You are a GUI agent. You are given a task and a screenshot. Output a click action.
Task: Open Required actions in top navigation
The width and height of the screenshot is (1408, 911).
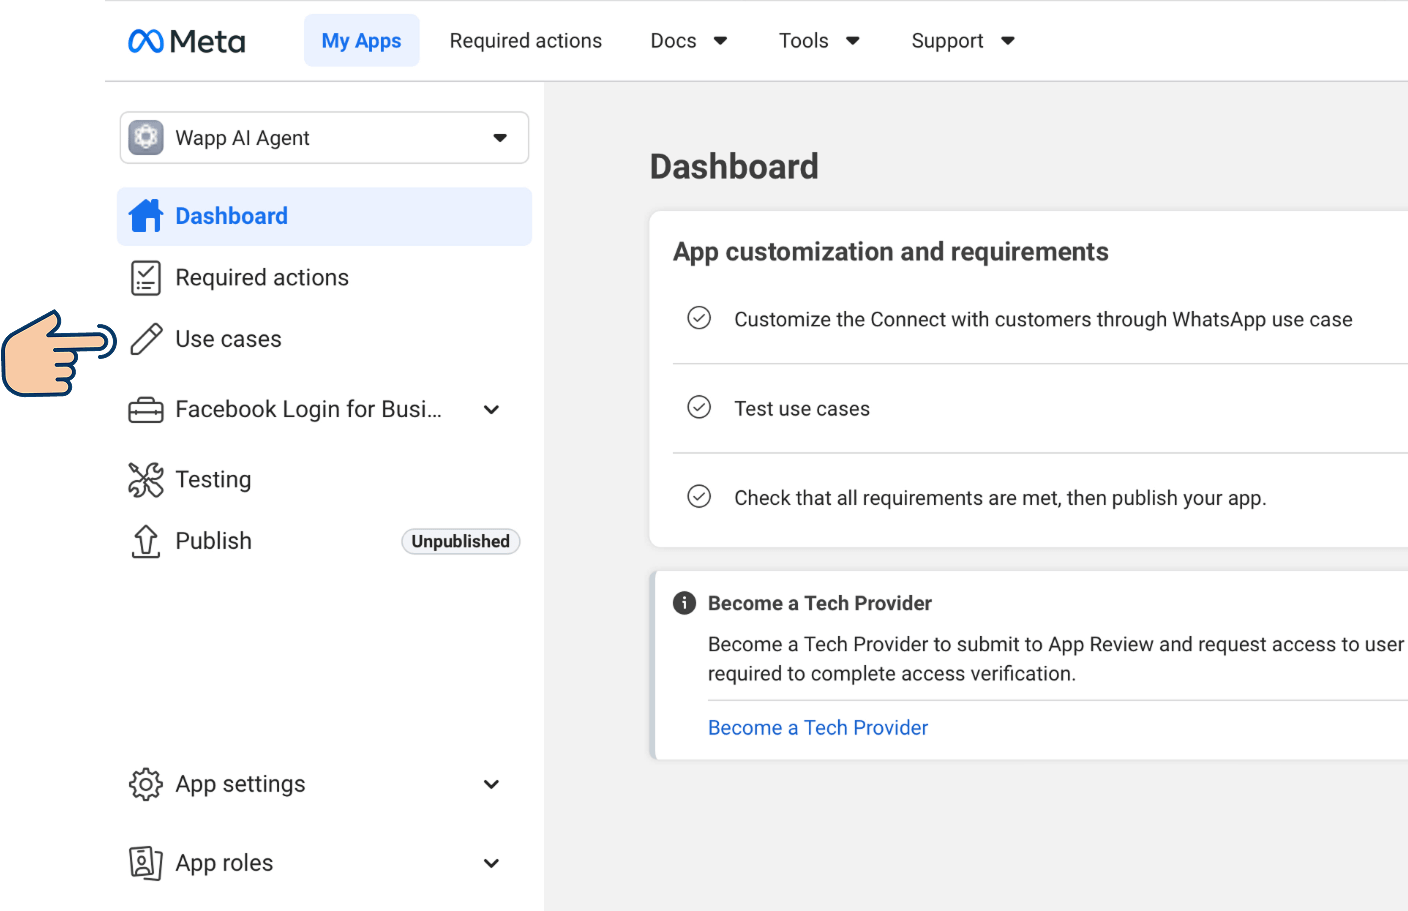(x=526, y=41)
